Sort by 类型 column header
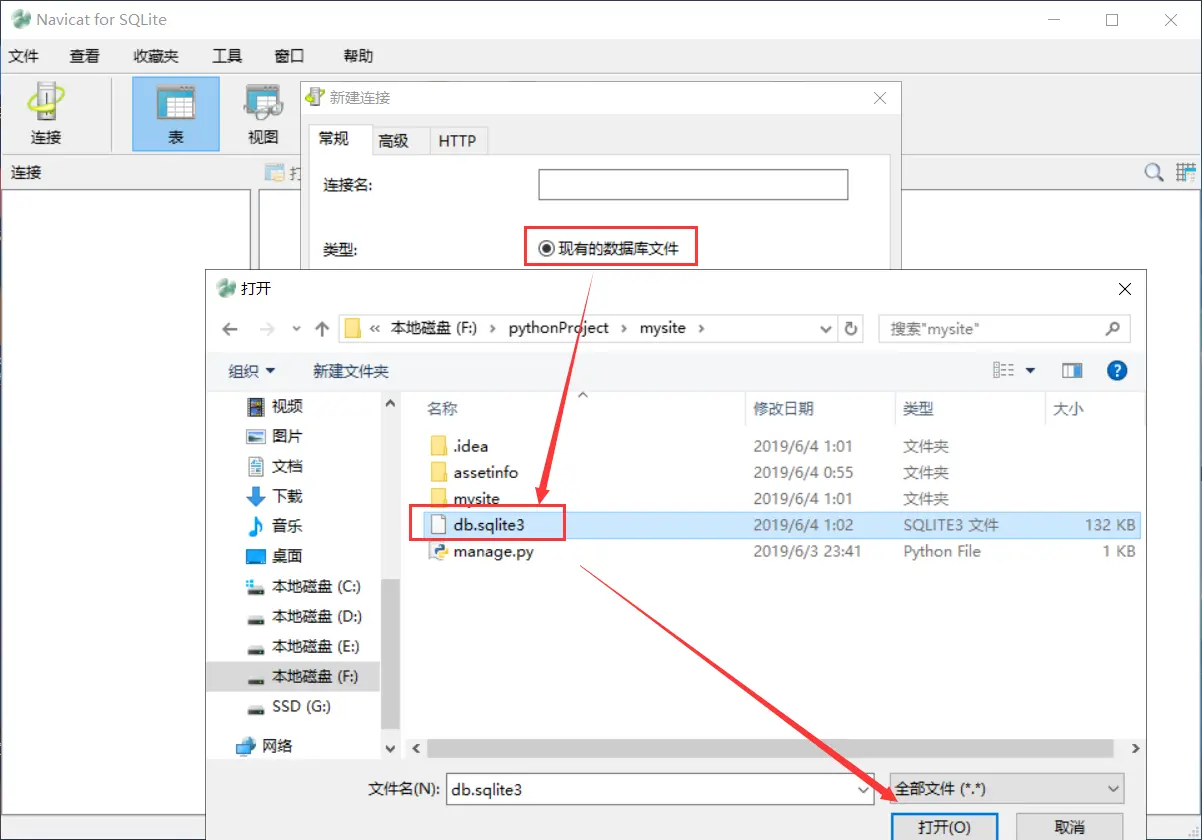 point(918,408)
